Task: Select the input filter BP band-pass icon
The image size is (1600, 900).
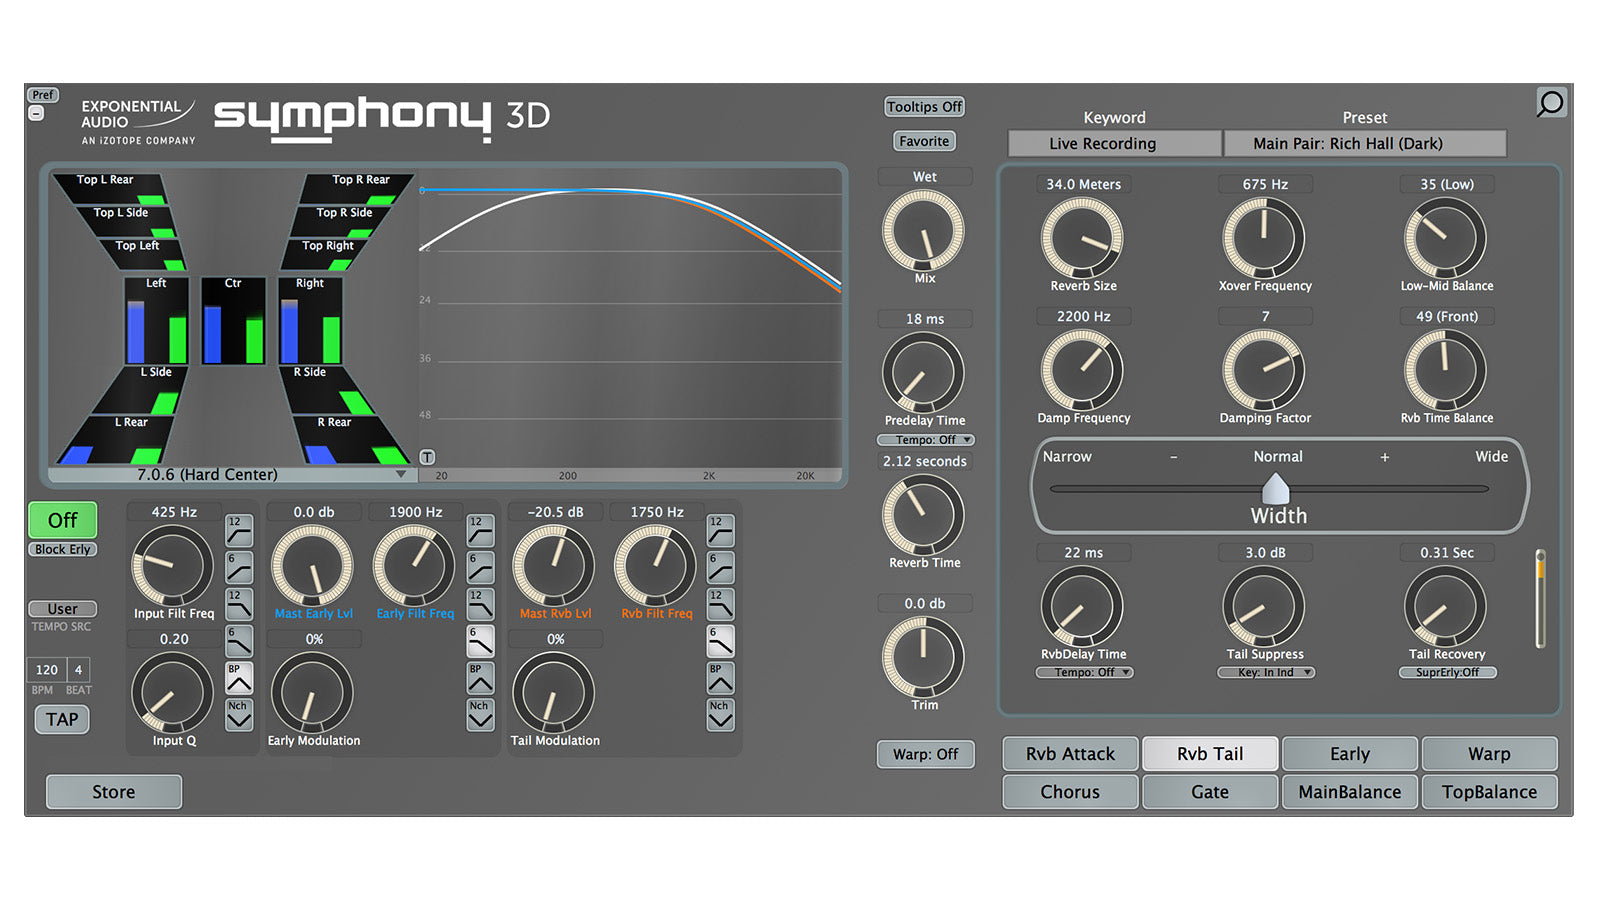Action: pos(239,678)
